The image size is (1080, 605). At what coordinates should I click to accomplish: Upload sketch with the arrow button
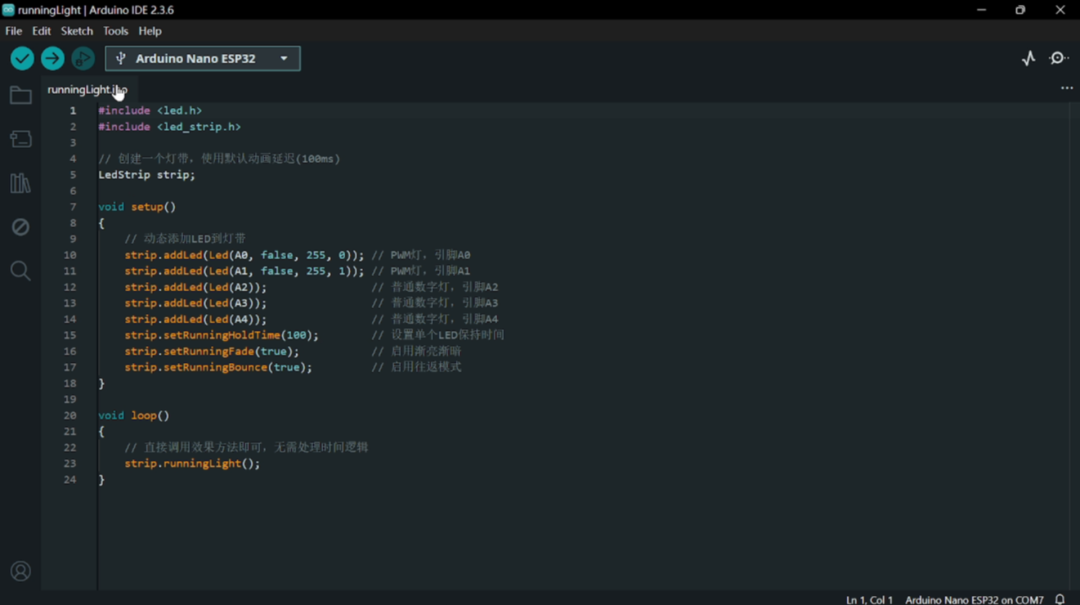point(52,59)
